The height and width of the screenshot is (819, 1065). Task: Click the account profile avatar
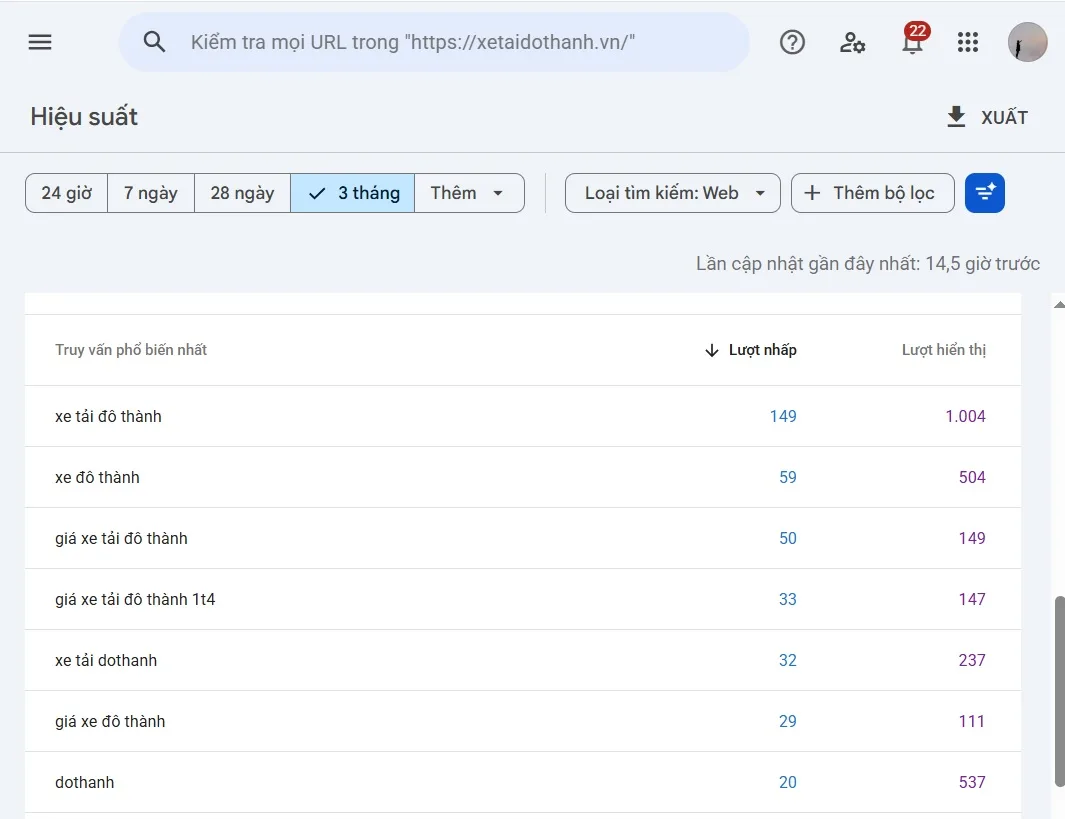[1027, 42]
